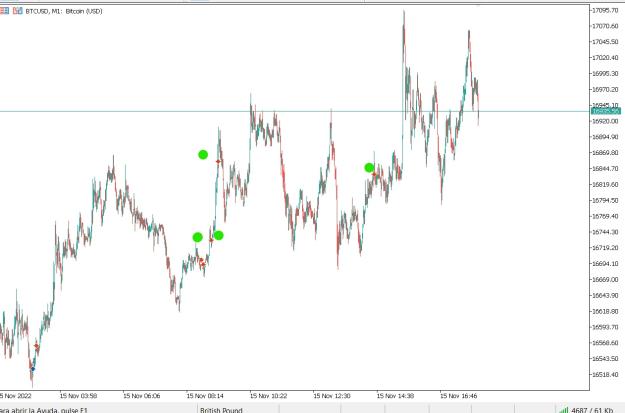Screen dimensions: 625x413
Task: Select the green dot near the 14:00 candles
Action: pyautogui.click(x=369, y=168)
